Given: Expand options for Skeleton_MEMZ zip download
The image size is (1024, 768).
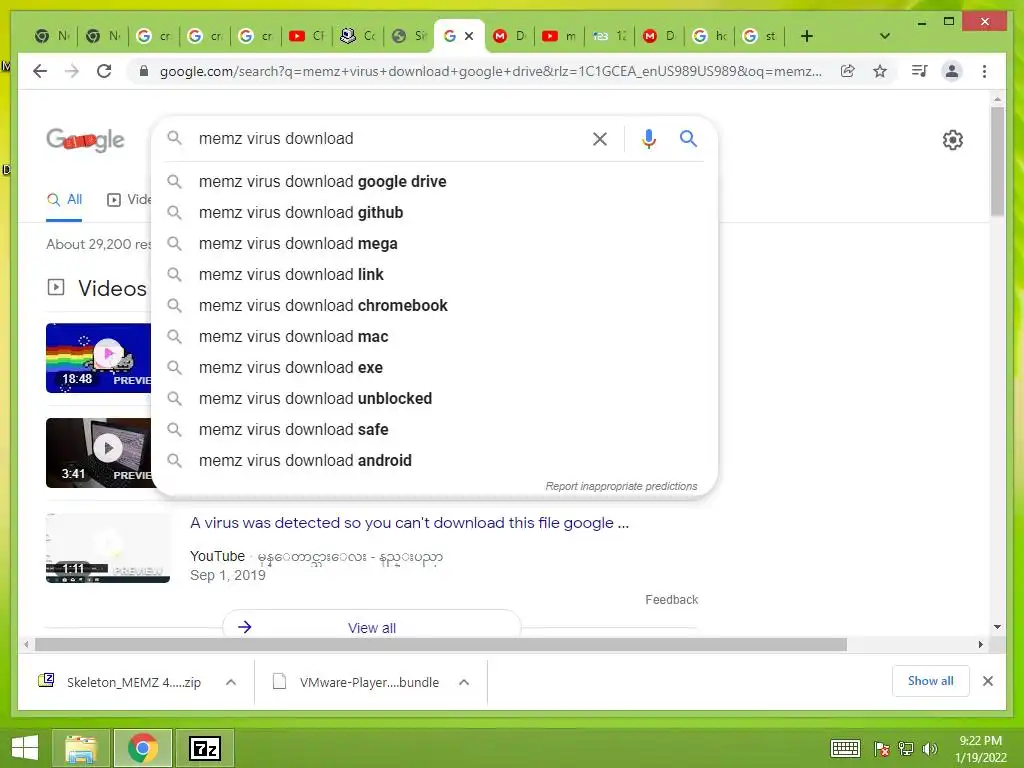Looking at the screenshot, I should point(231,682).
